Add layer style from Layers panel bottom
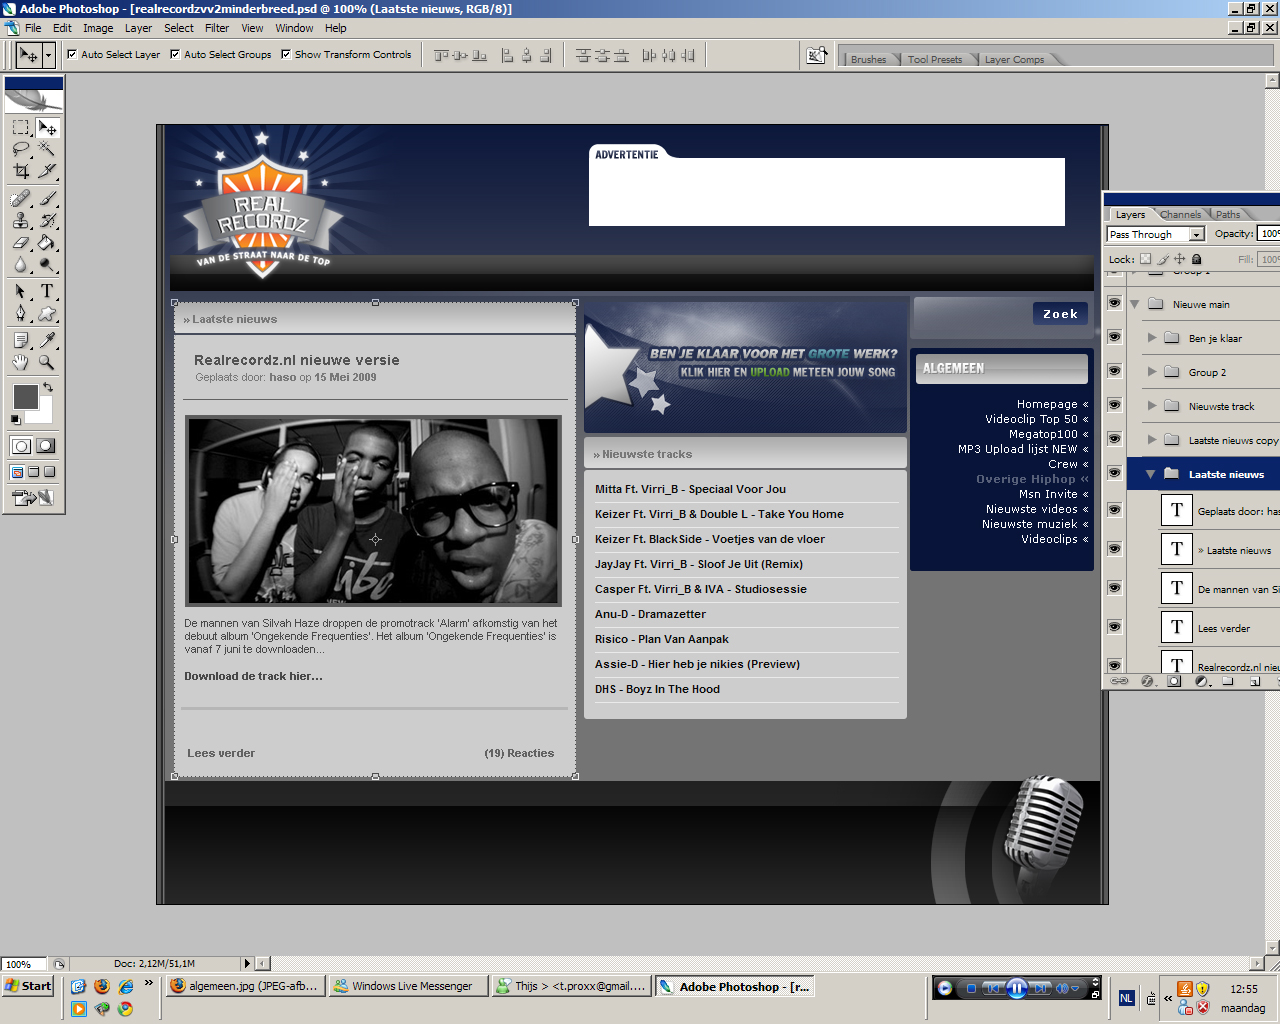 [x=1148, y=681]
